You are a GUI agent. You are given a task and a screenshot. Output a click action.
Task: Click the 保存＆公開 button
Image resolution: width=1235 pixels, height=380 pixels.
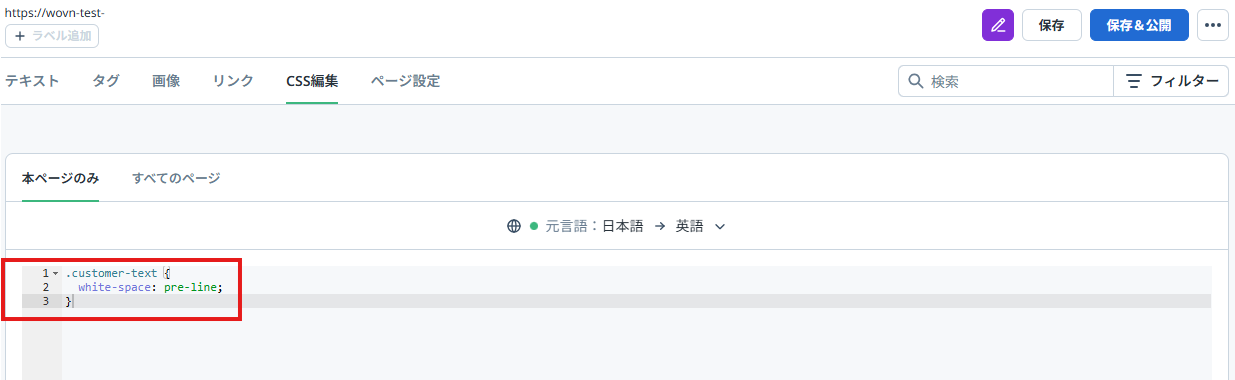click(1139, 25)
